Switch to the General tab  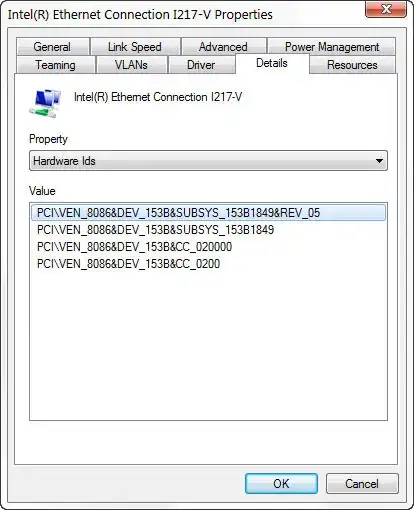tap(53, 47)
